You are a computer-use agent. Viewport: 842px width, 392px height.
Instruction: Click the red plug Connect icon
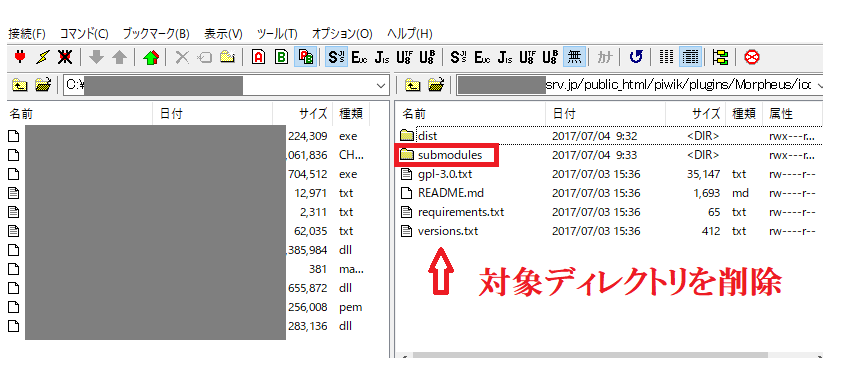pyautogui.click(x=19, y=57)
